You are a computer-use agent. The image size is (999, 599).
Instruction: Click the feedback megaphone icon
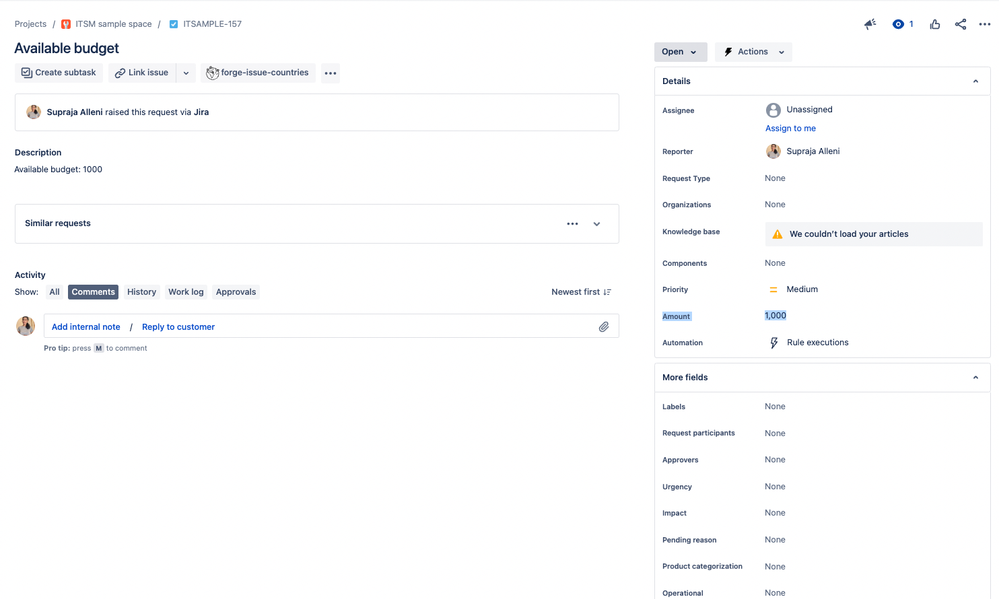(x=870, y=24)
